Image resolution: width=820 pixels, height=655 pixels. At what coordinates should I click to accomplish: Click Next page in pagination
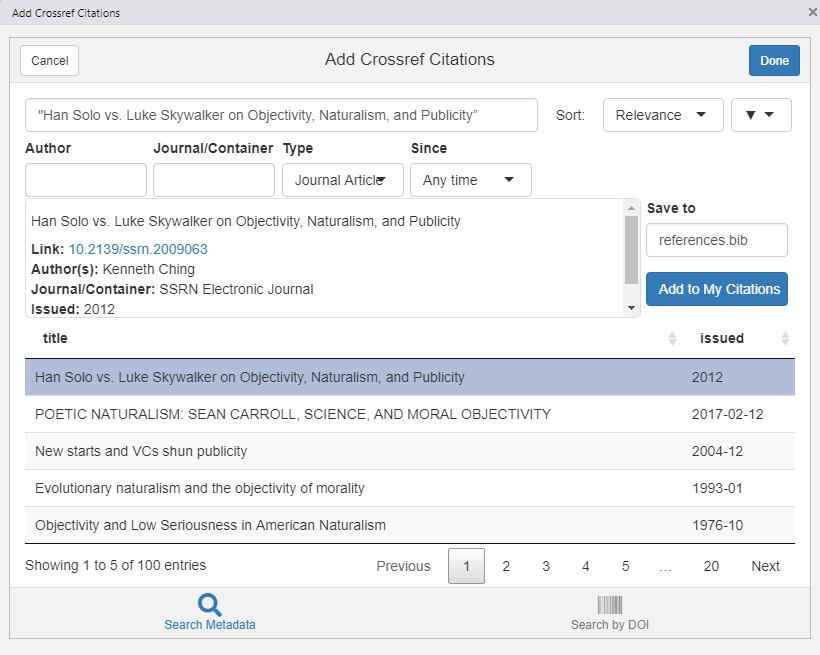[x=765, y=566]
